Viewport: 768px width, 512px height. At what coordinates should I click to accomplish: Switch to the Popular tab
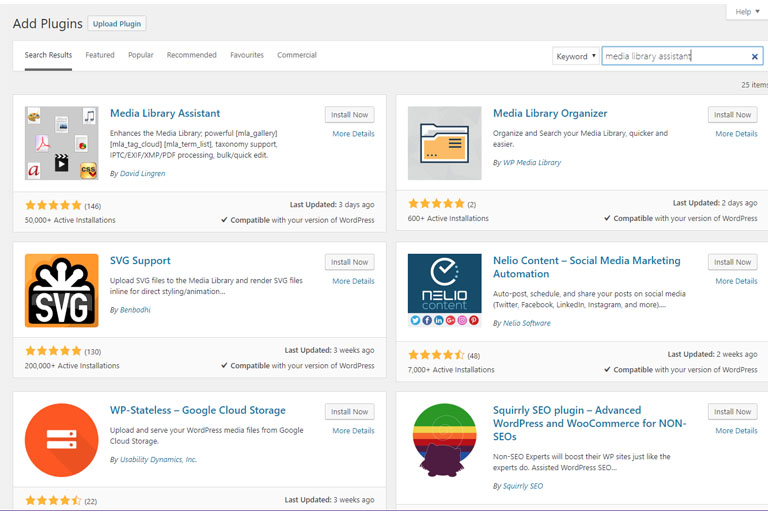tap(141, 55)
